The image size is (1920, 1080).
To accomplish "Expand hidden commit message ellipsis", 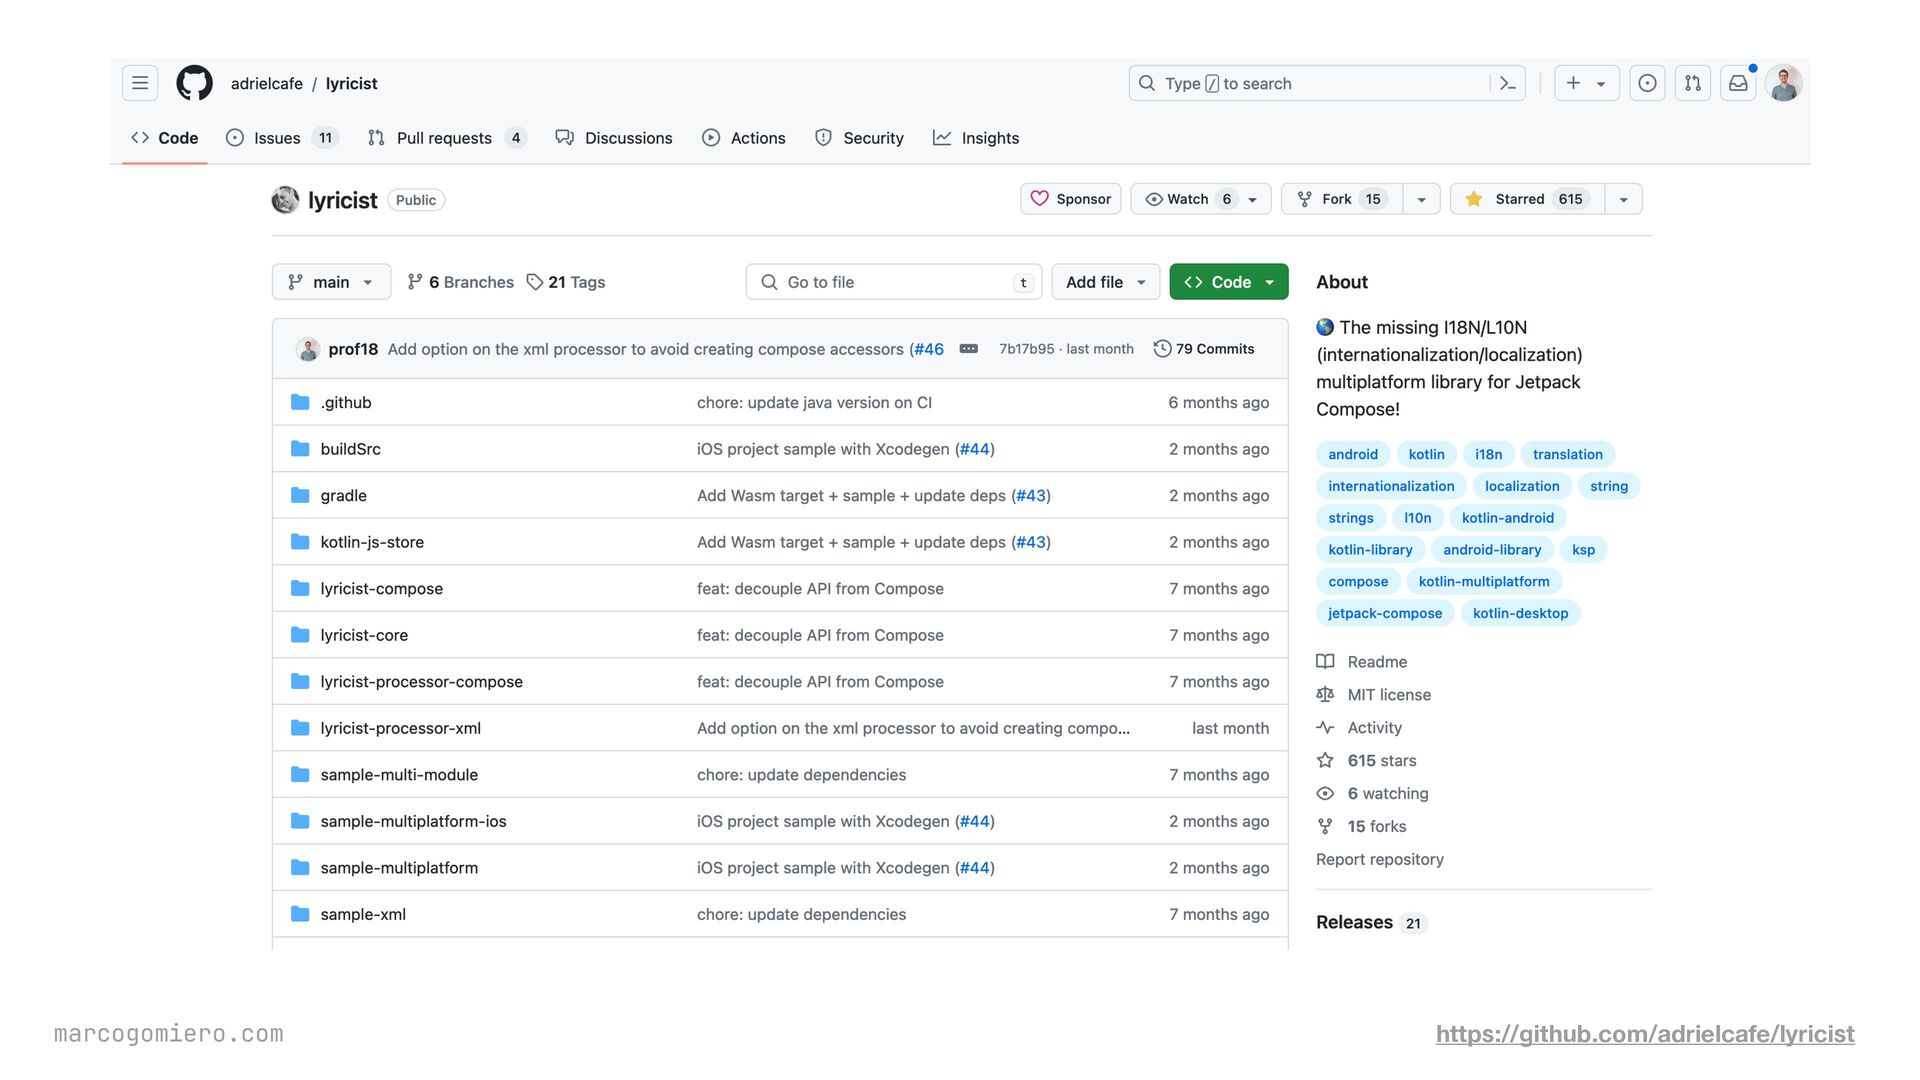I will (x=969, y=349).
